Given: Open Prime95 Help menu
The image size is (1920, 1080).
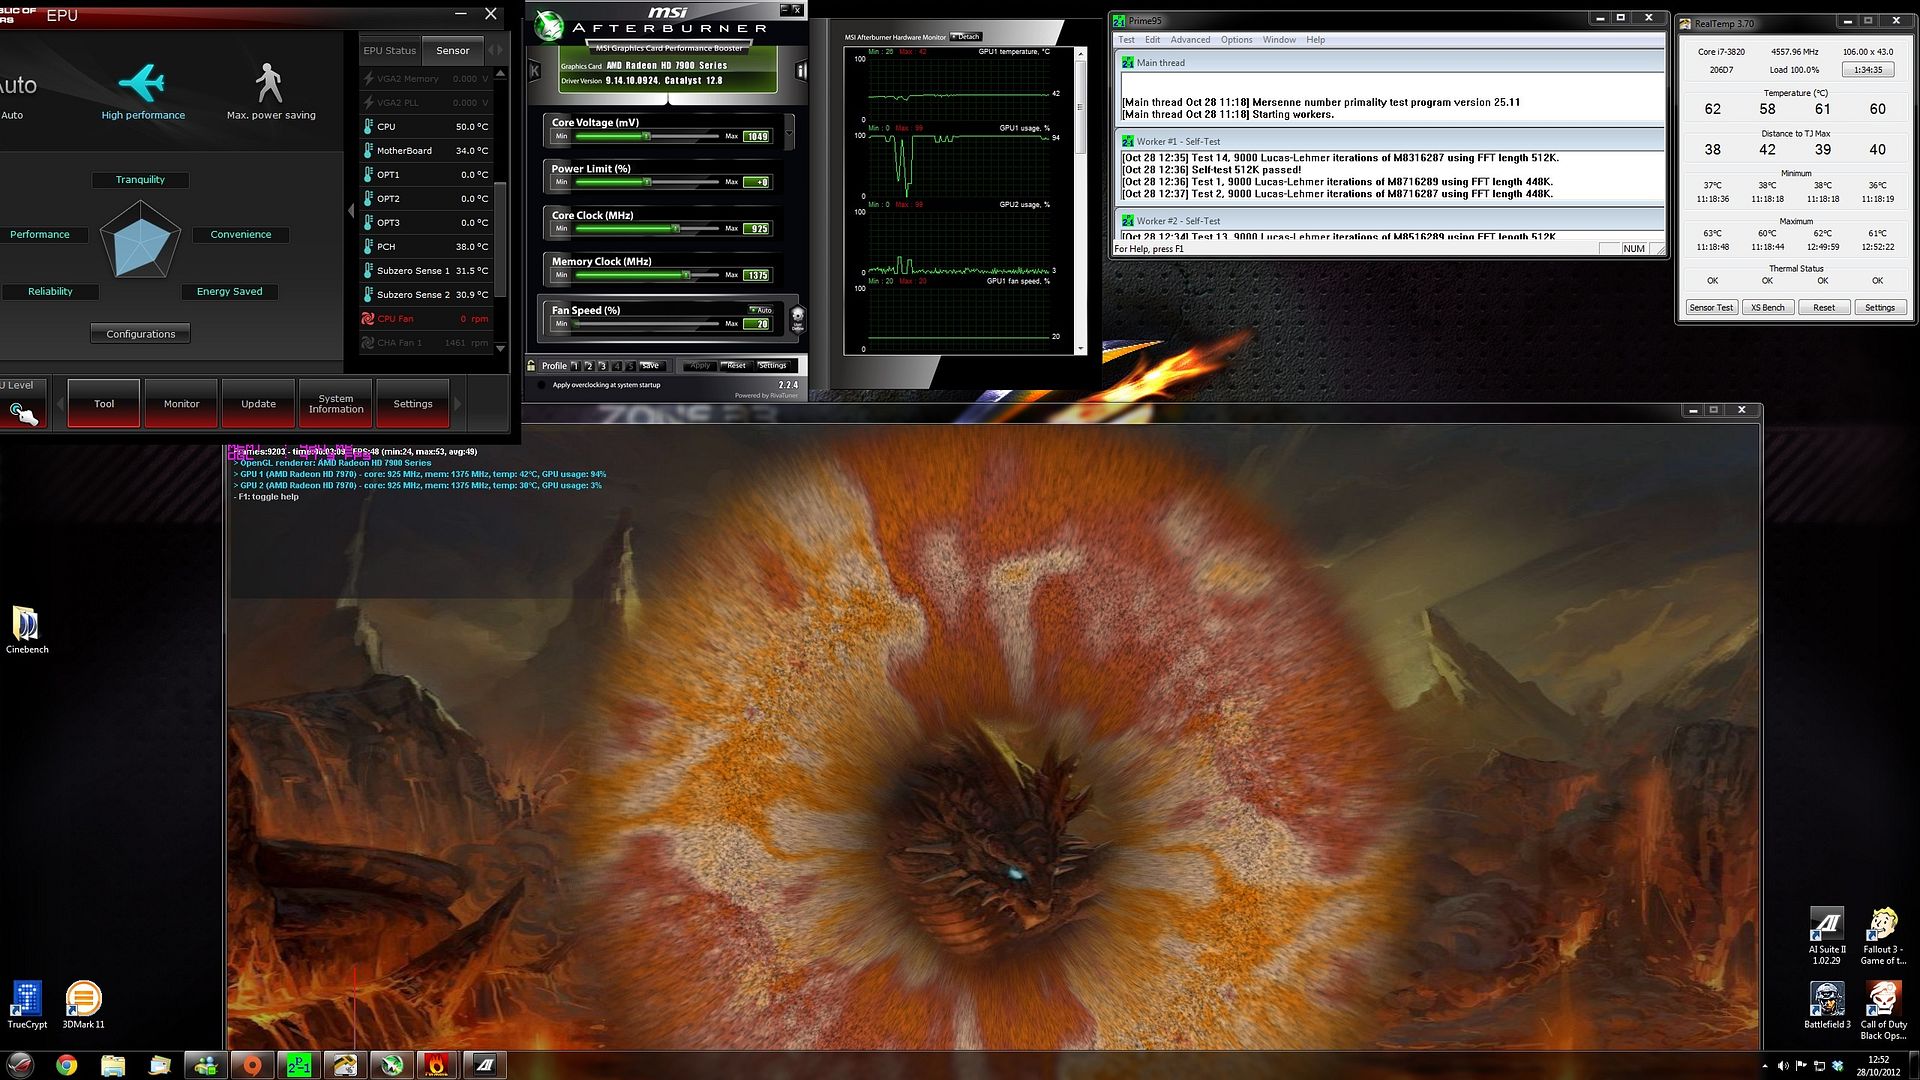Looking at the screenshot, I should 1315,40.
